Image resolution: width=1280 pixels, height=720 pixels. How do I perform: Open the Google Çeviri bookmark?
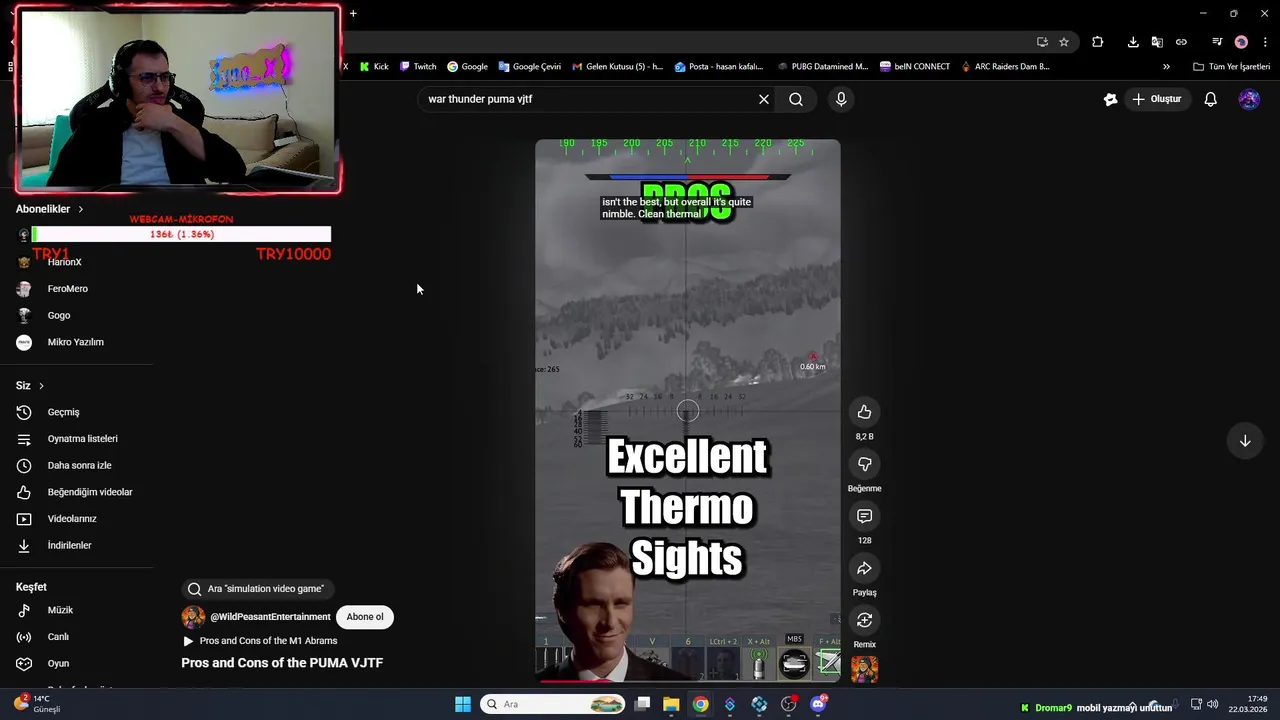tap(530, 67)
